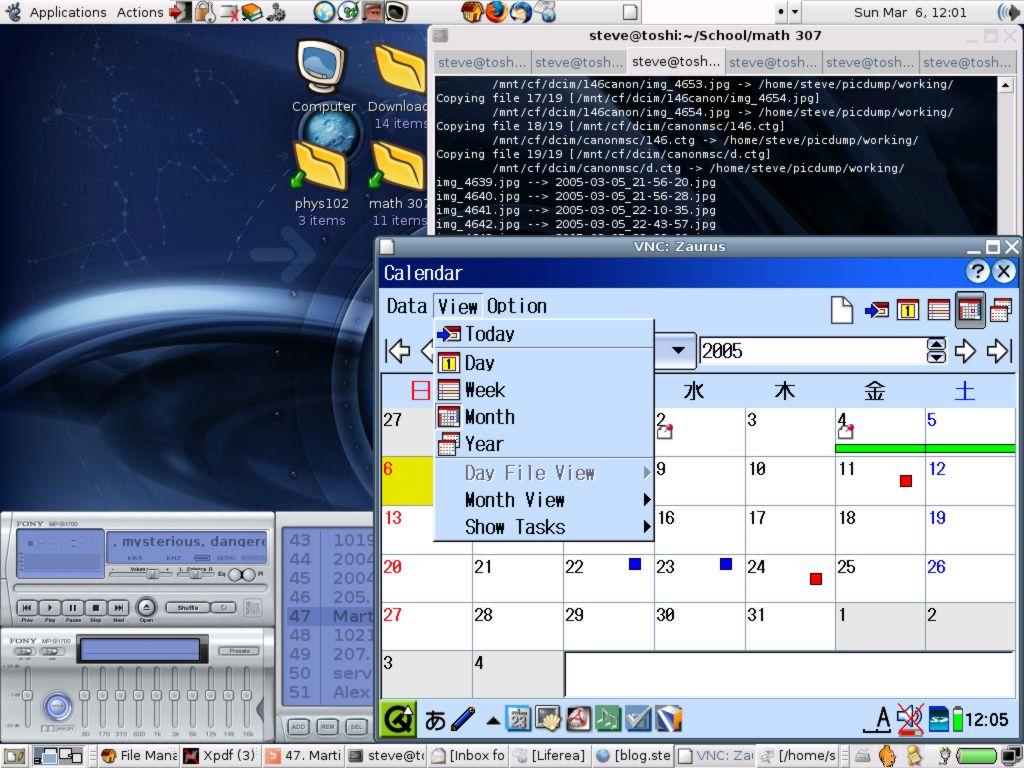Launch the Zaurus music player icon
Screen dimensions: 1024x768
click(608, 719)
